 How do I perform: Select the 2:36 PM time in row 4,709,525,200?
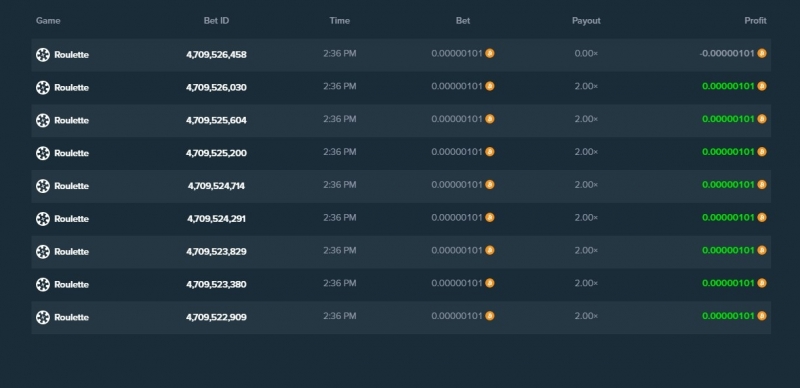click(340, 152)
